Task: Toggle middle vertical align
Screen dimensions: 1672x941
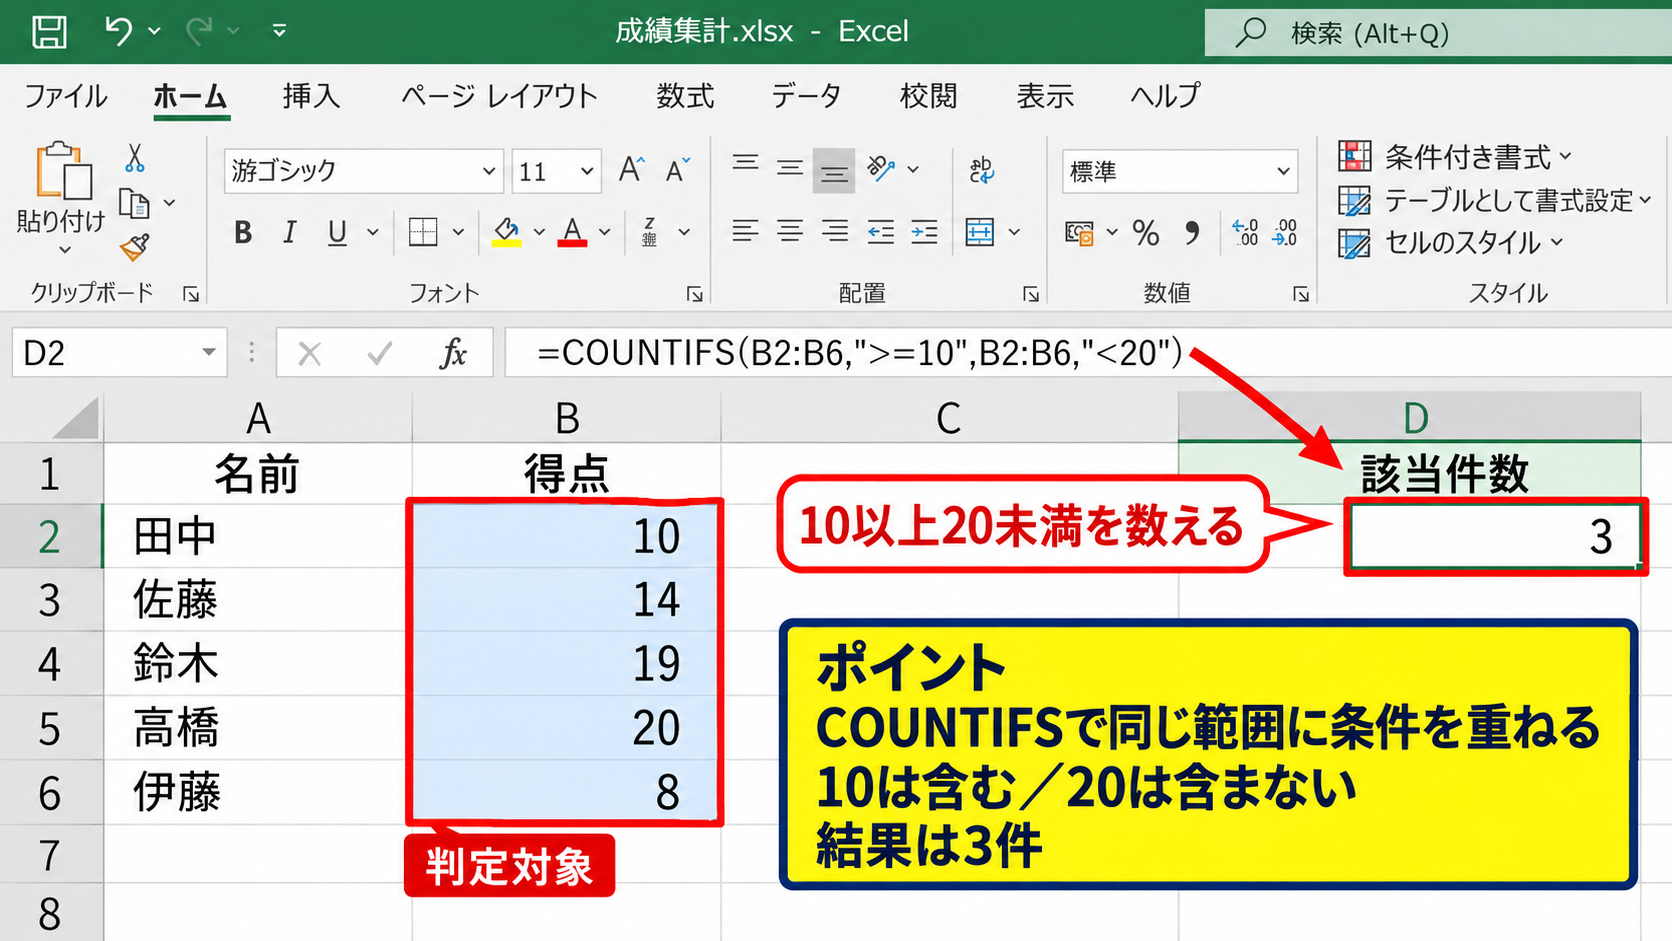Action: (790, 168)
